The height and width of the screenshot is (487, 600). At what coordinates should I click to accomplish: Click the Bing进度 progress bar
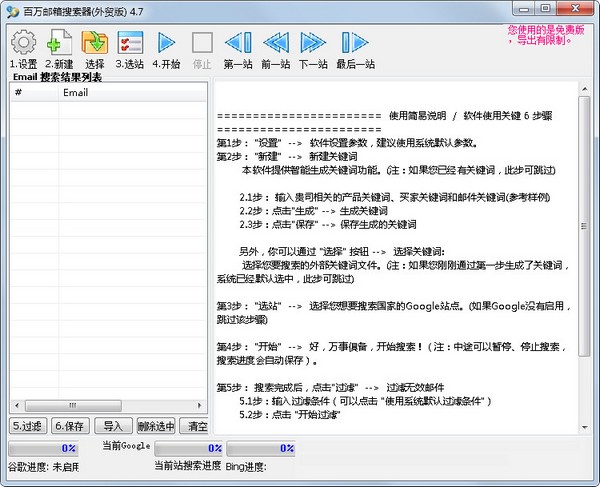click(x=261, y=449)
